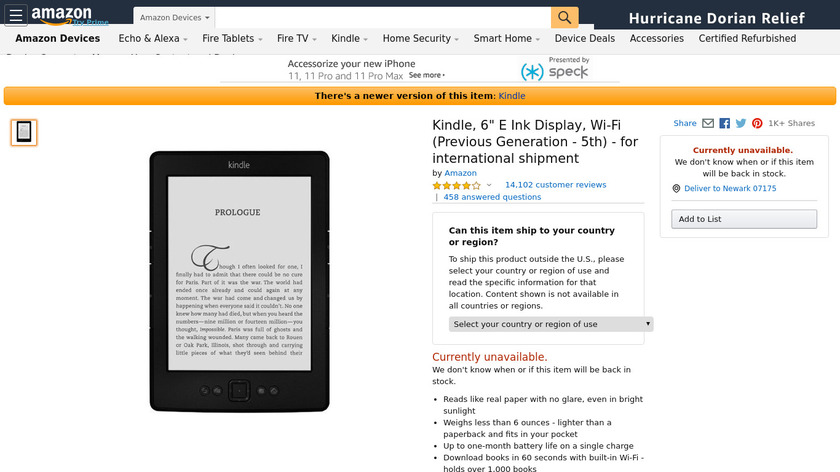Share on Twitter icon
The image size is (840, 472).
coord(741,123)
